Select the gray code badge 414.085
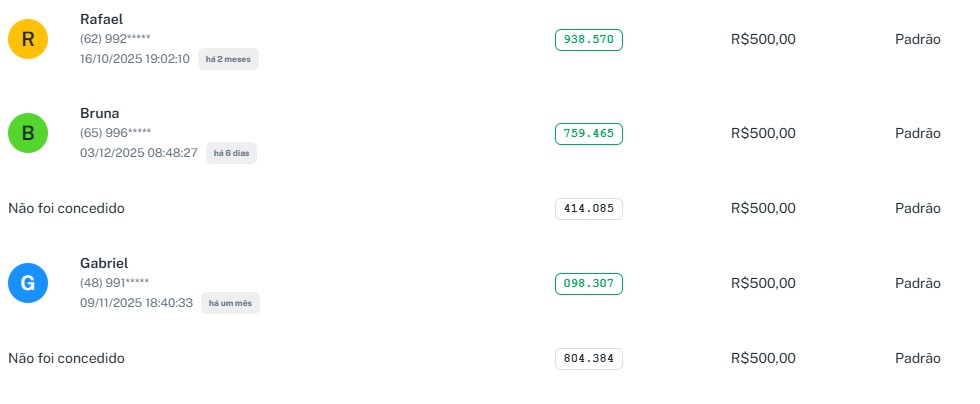The image size is (980, 404). point(589,209)
